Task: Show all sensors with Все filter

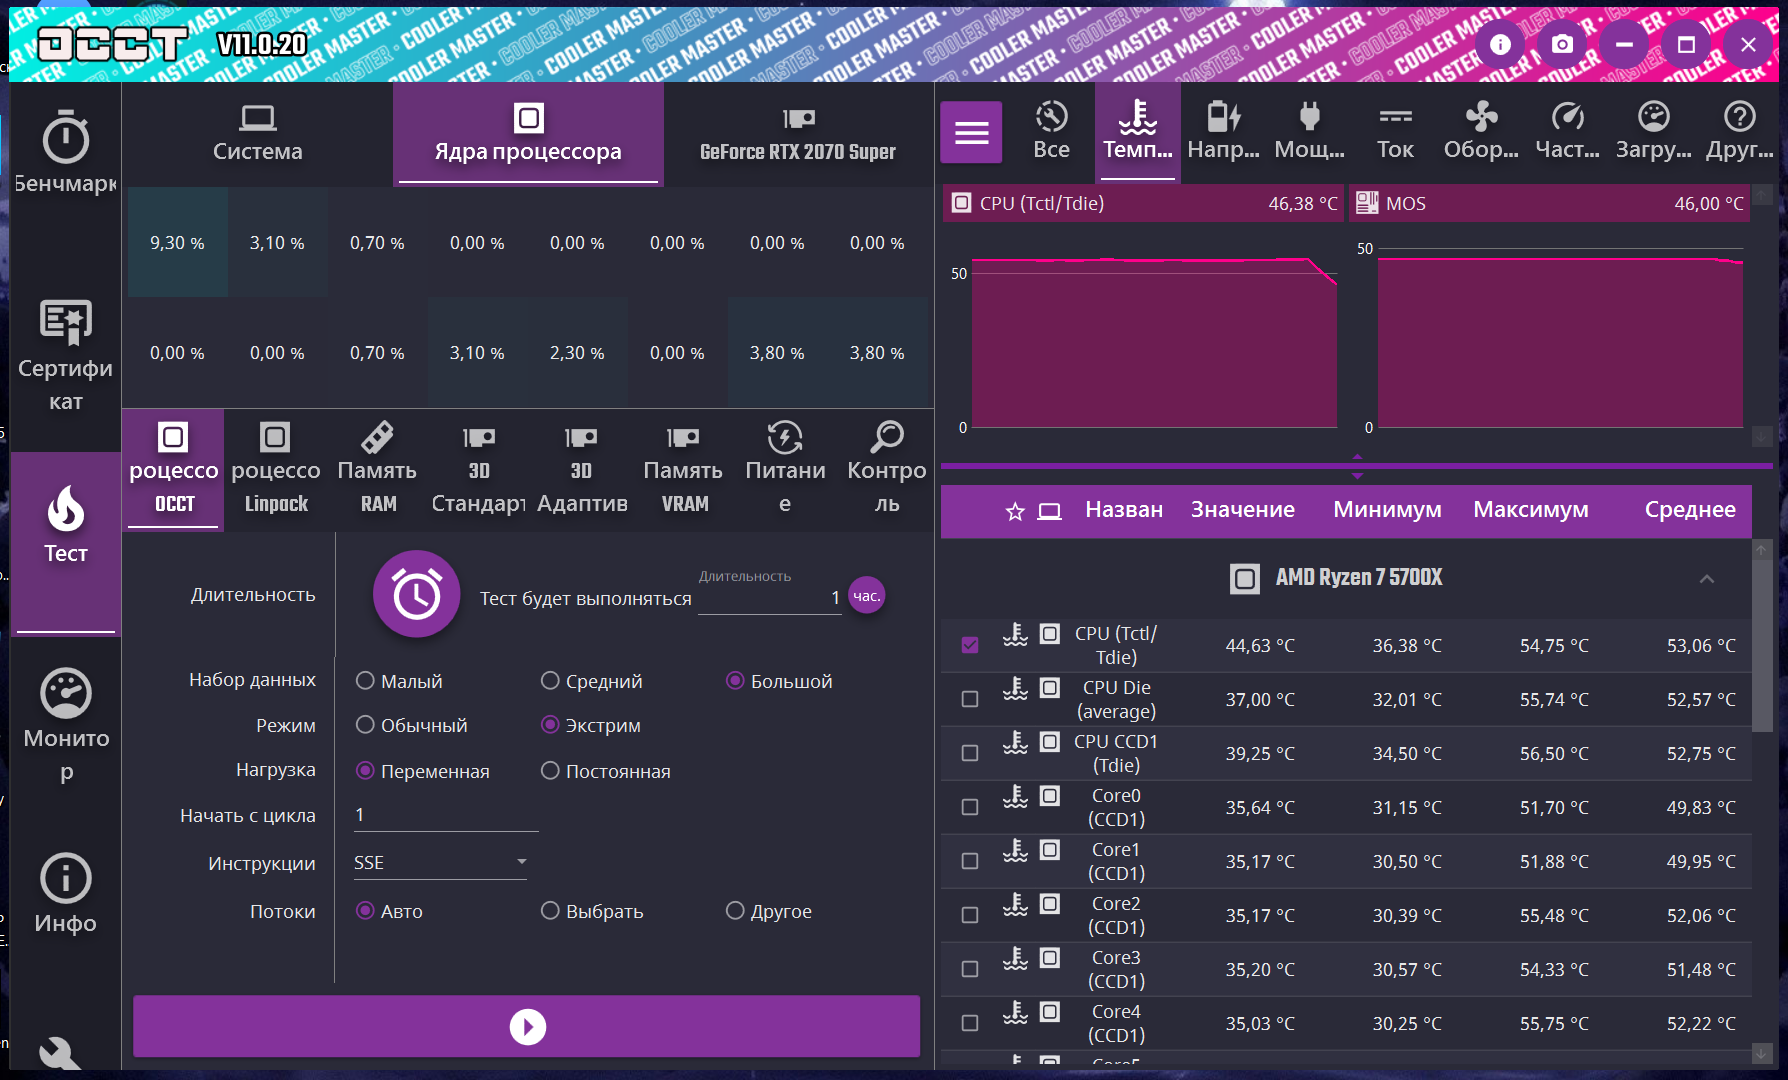Action: click(1051, 131)
